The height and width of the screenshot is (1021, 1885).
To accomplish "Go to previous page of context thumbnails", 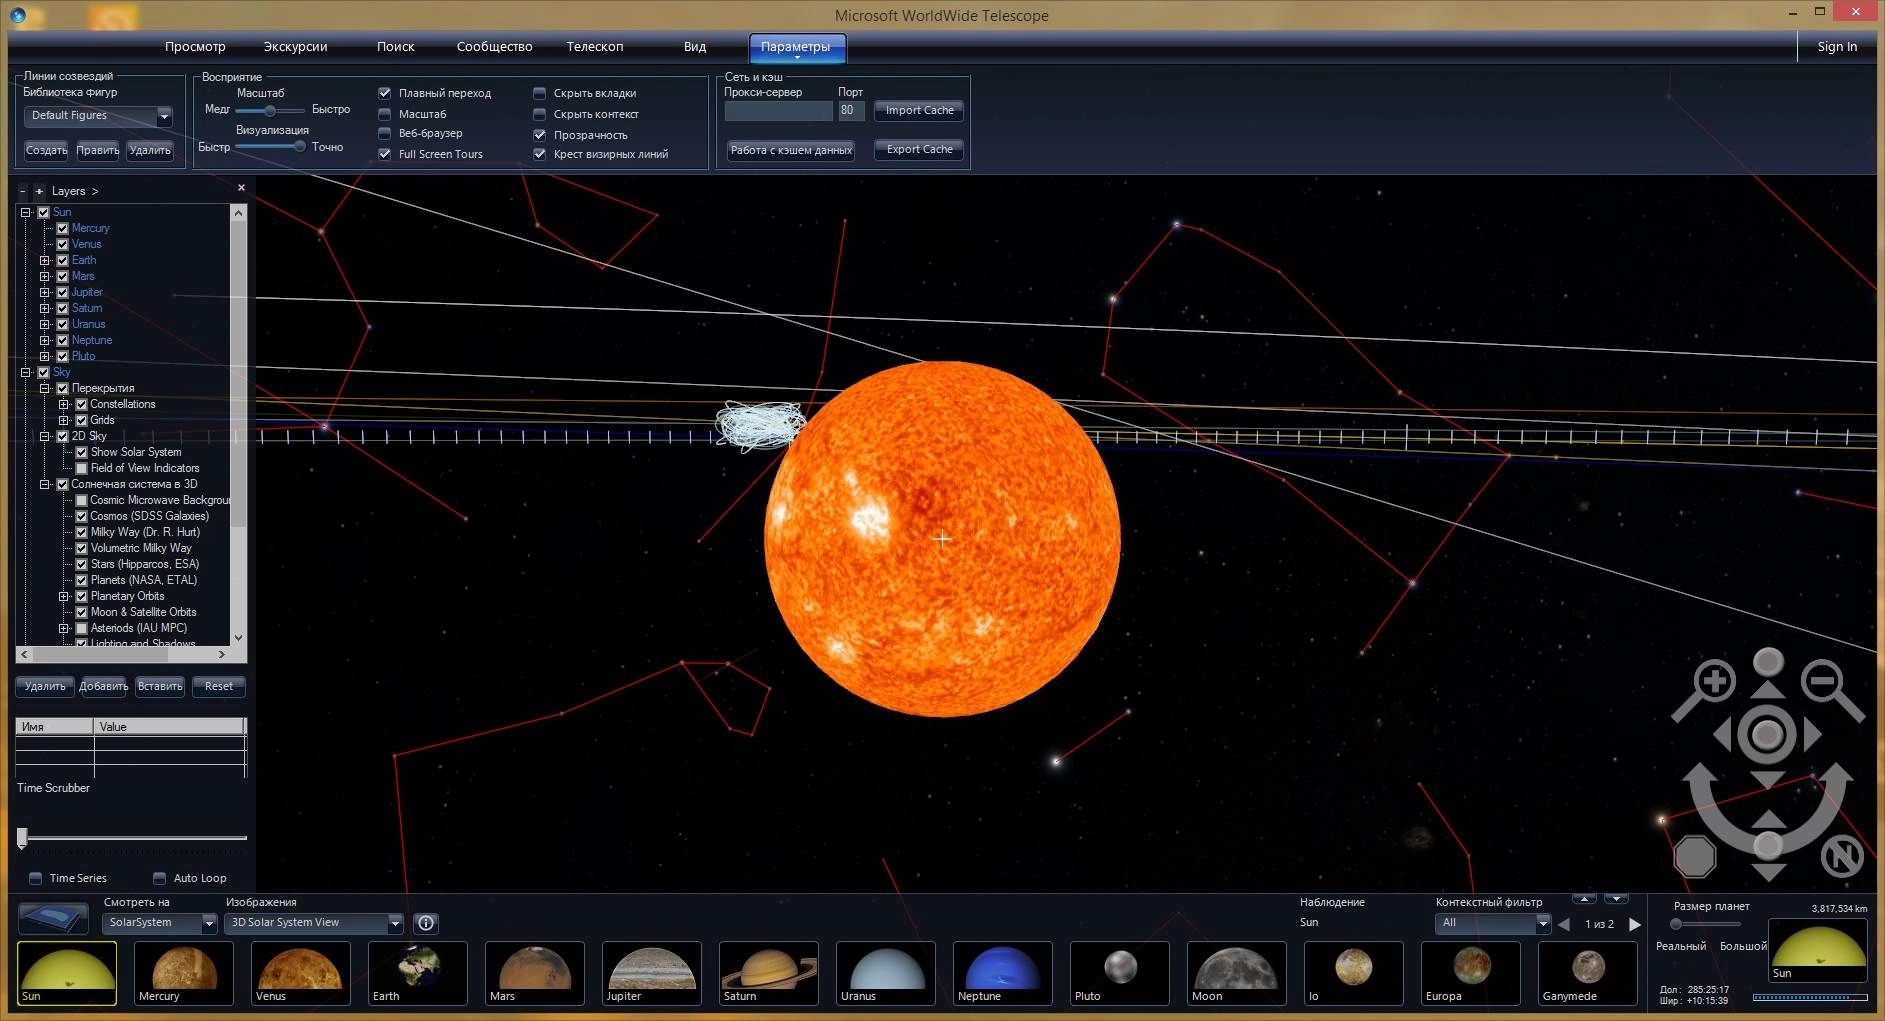I will pyautogui.click(x=1565, y=924).
